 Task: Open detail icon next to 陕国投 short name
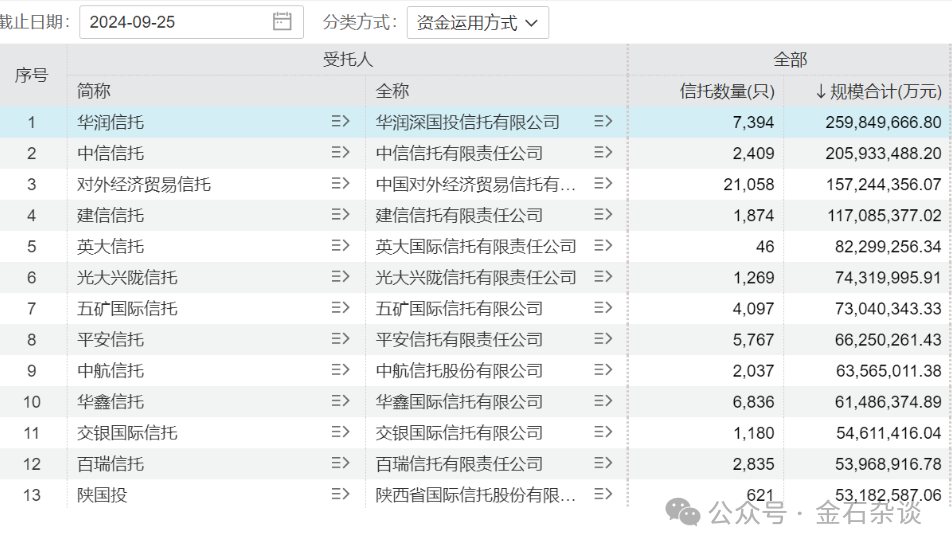click(341, 495)
